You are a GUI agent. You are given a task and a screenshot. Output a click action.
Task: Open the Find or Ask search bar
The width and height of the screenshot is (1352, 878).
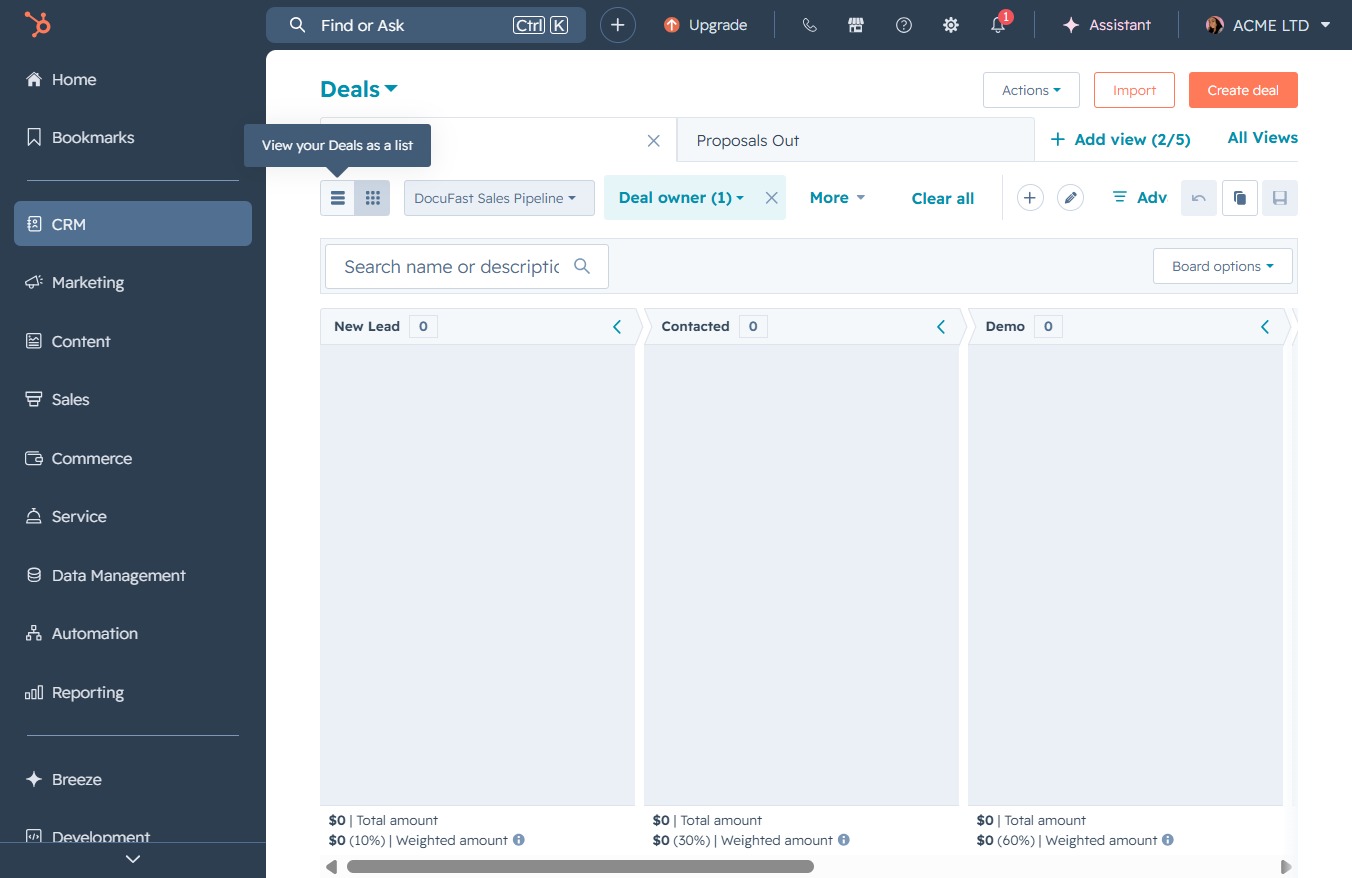426,25
